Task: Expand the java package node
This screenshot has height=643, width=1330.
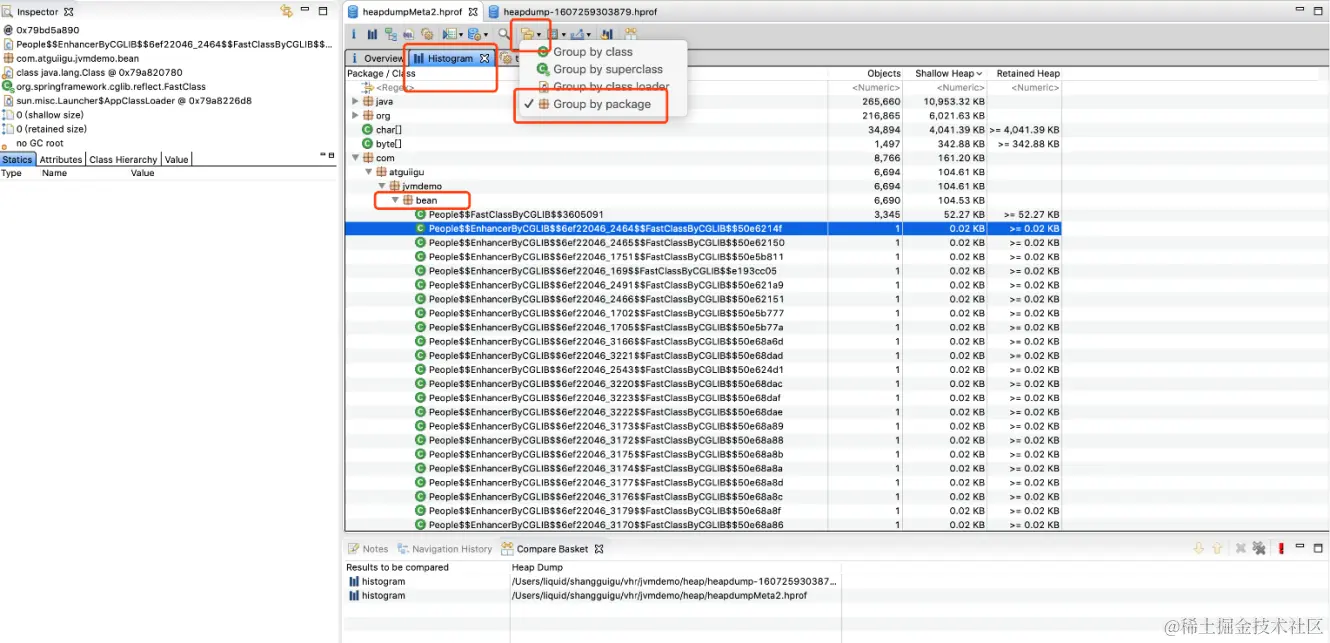Action: tap(355, 102)
